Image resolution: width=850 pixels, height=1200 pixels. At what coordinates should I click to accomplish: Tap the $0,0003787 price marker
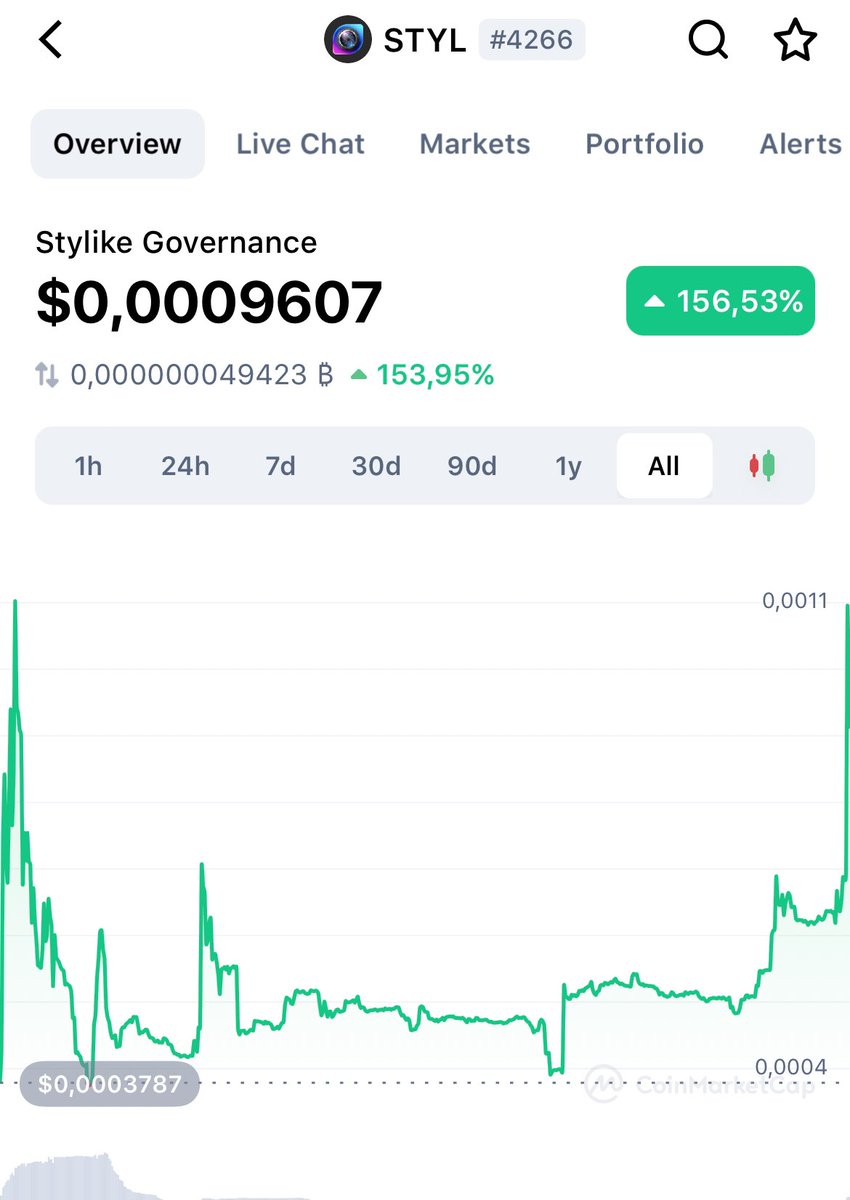coord(110,1083)
